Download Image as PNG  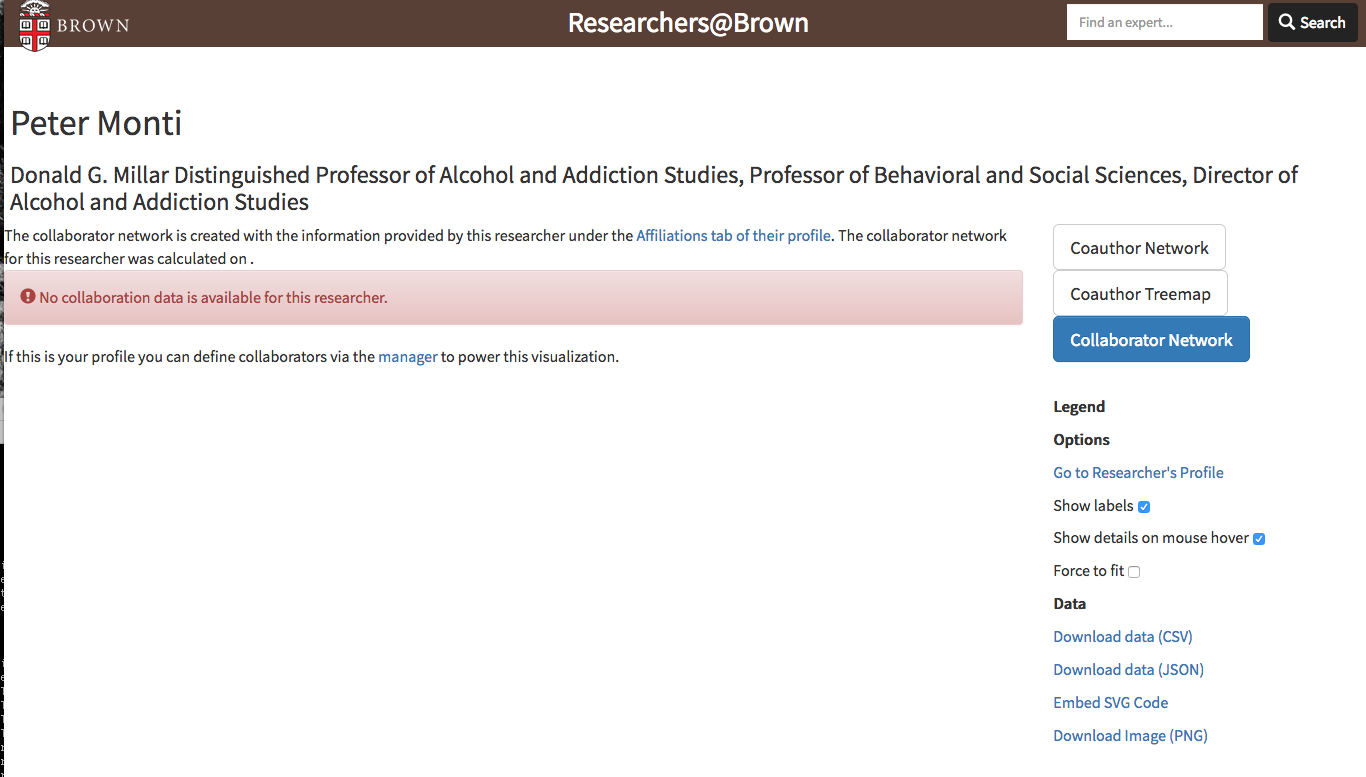1130,736
